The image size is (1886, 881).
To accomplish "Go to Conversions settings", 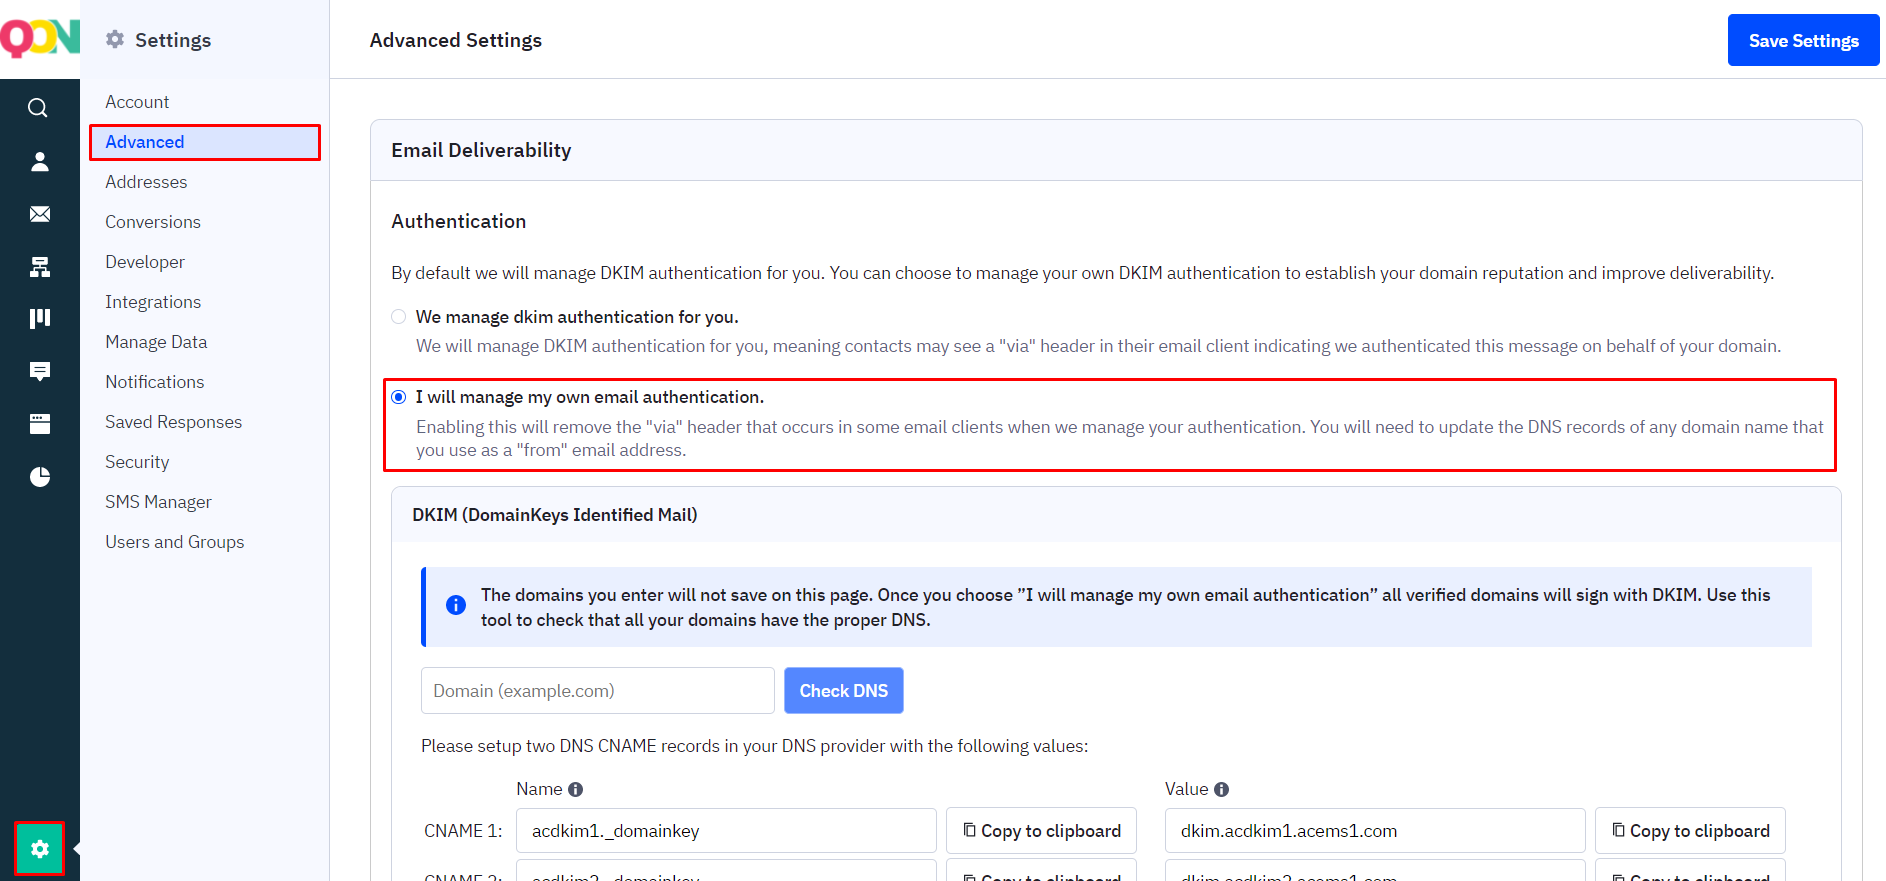I will (x=153, y=222).
